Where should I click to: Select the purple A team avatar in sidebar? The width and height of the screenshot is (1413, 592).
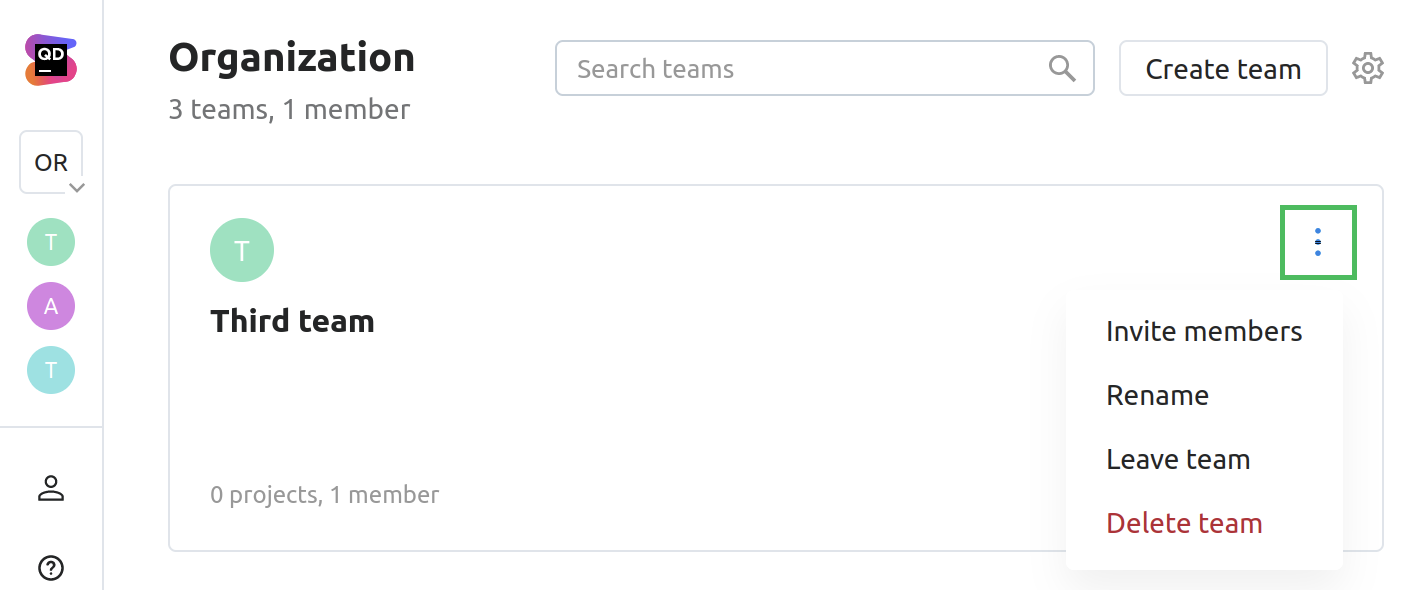pyautogui.click(x=51, y=306)
